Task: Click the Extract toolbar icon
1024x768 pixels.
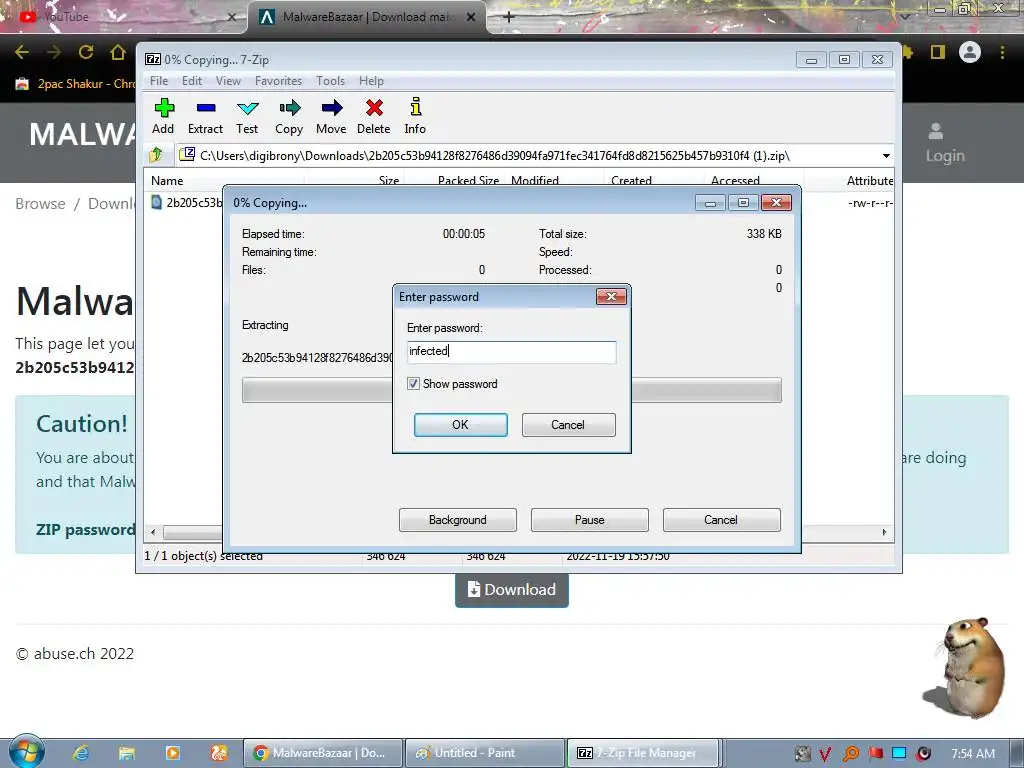Action: tap(206, 116)
